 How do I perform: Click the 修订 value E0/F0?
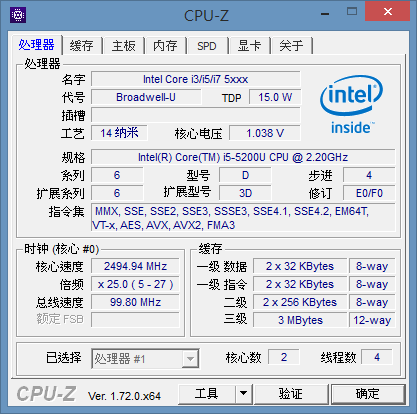tap(369, 193)
